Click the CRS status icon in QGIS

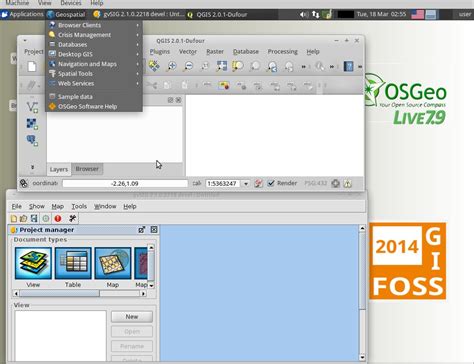tap(336, 183)
